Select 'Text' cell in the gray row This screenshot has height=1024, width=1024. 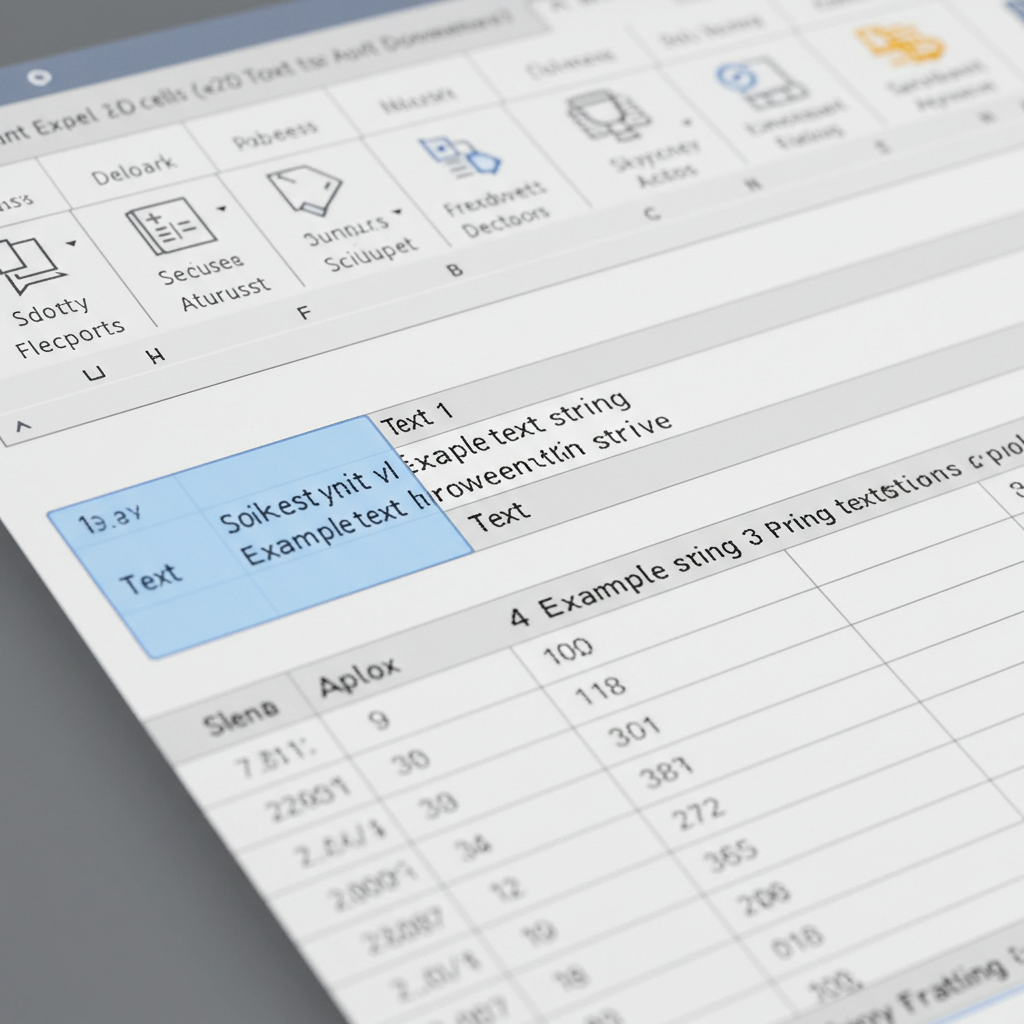pyautogui.click(x=499, y=517)
